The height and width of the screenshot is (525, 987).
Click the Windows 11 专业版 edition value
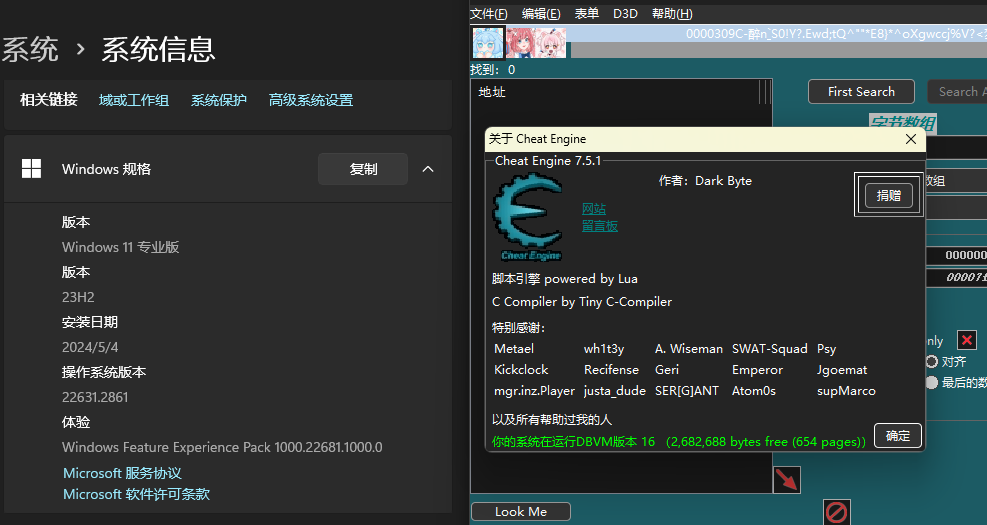click(x=120, y=247)
